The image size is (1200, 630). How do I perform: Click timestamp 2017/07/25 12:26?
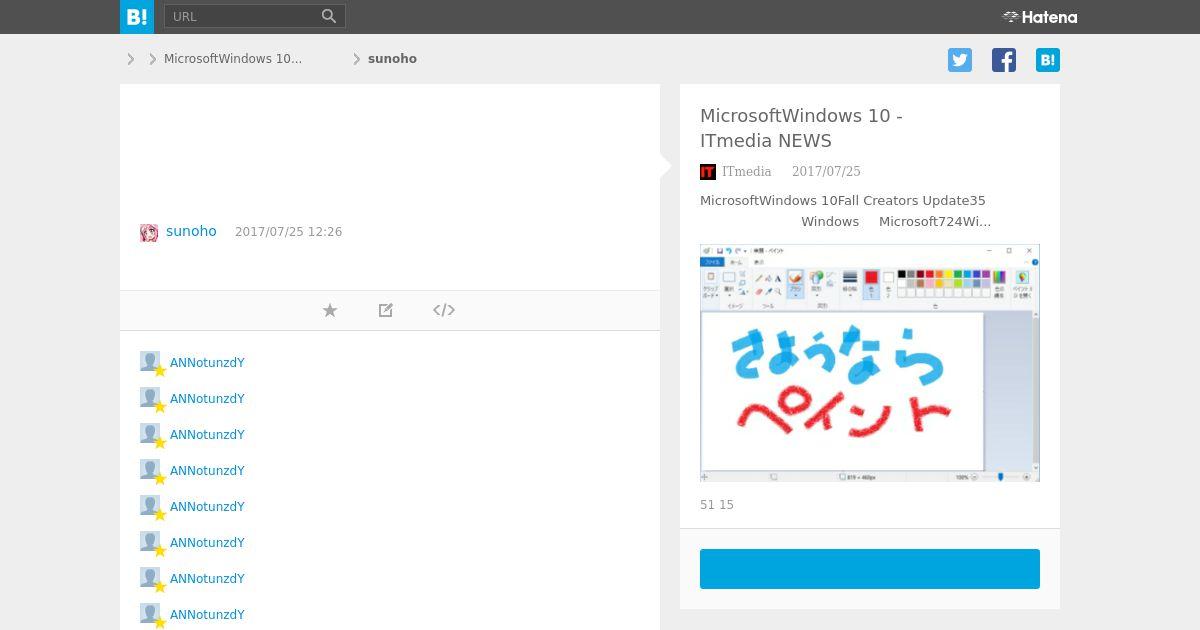click(288, 232)
